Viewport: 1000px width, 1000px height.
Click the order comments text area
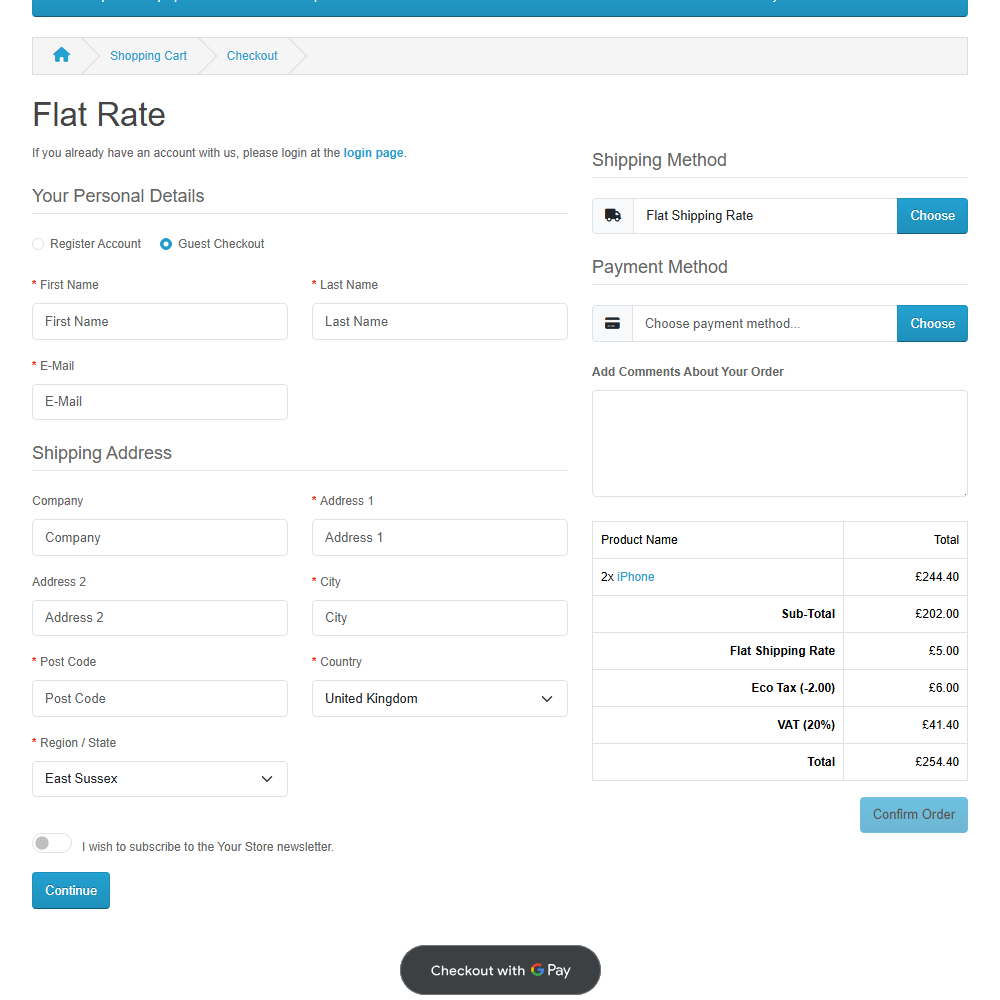[x=779, y=443]
